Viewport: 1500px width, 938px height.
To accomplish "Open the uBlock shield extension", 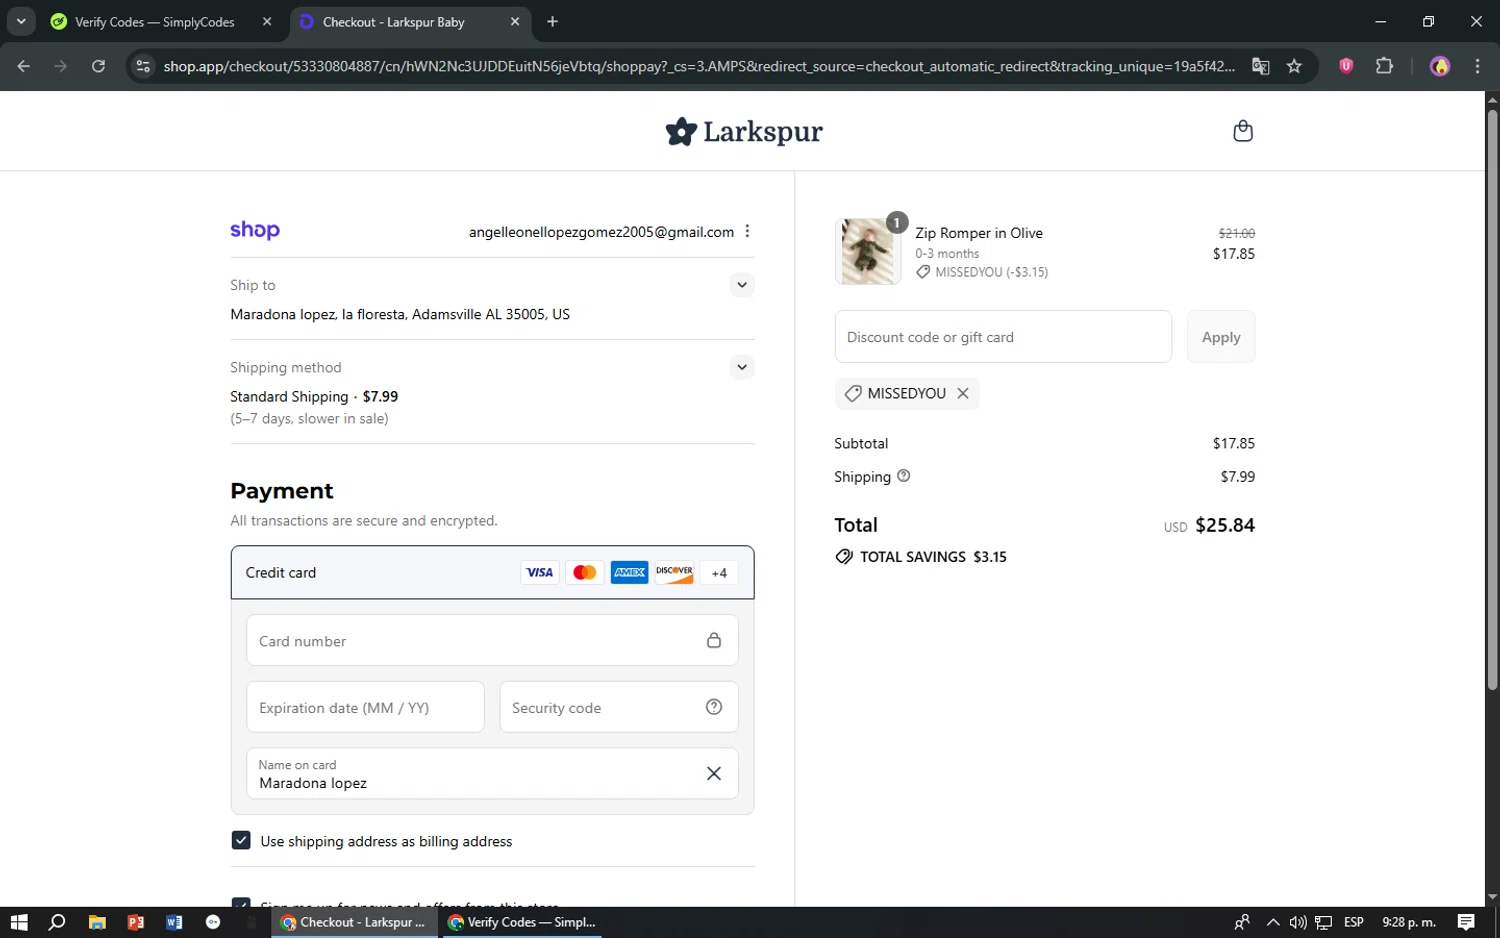I will [x=1346, y=66].
